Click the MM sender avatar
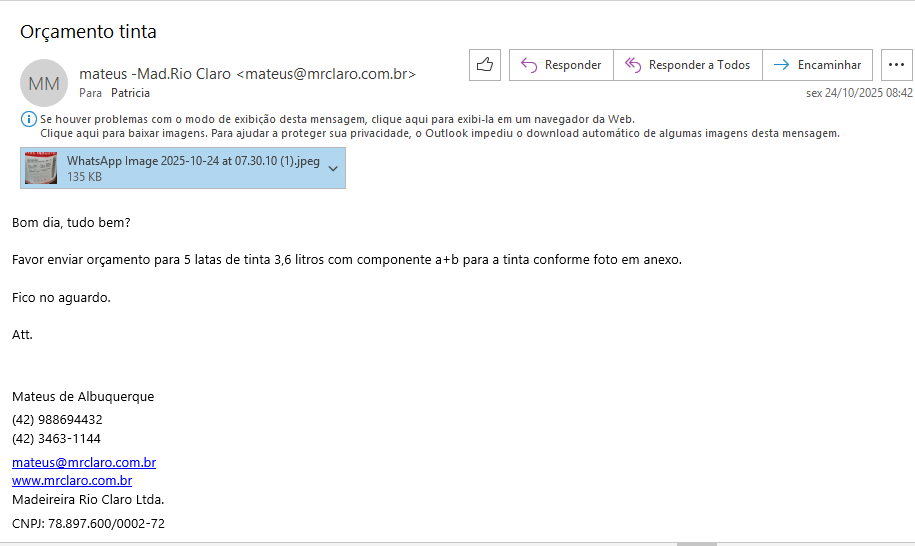The height and width of the screenshot is (546, 915). click(44, 83)
